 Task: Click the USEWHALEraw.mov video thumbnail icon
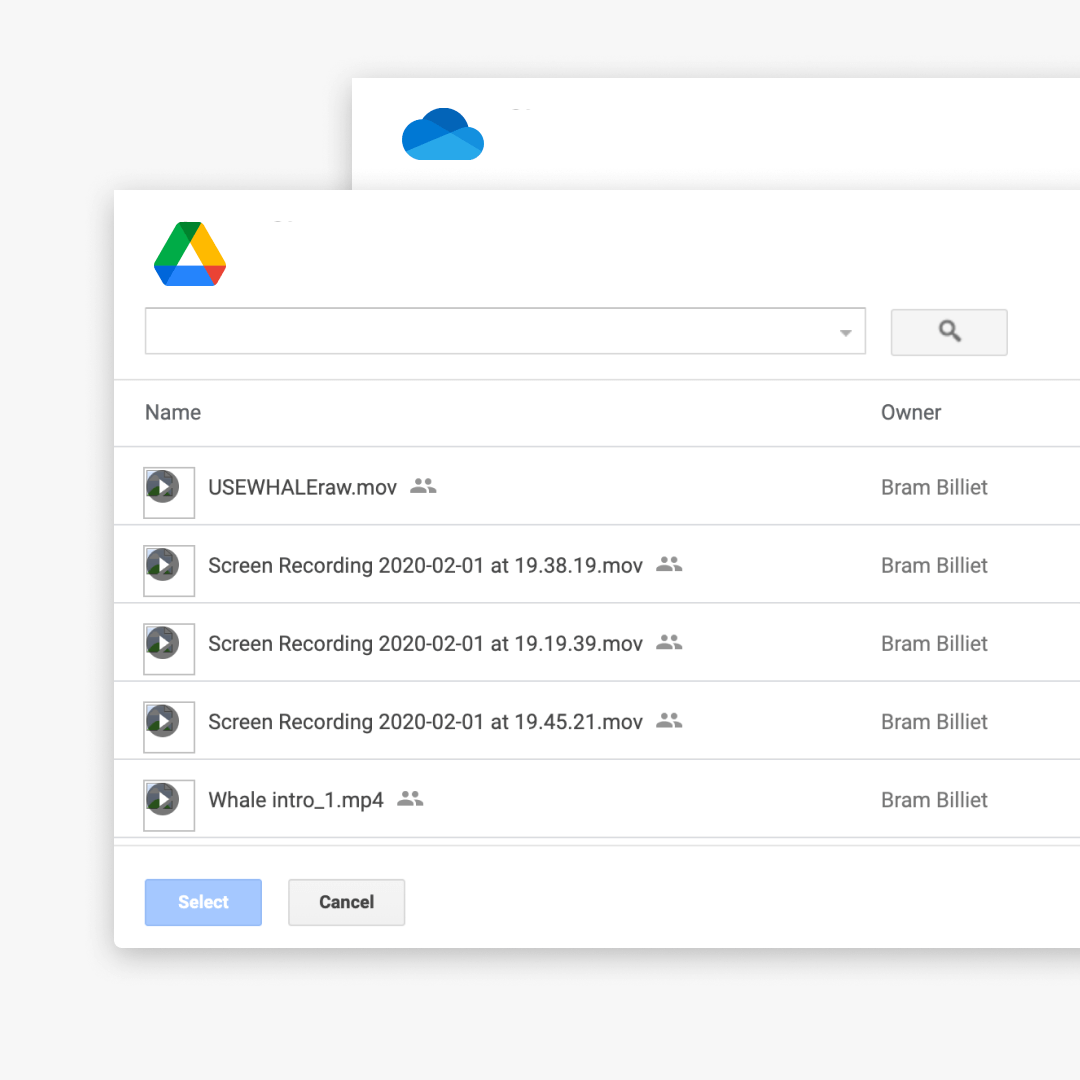[x=169, y=493]
